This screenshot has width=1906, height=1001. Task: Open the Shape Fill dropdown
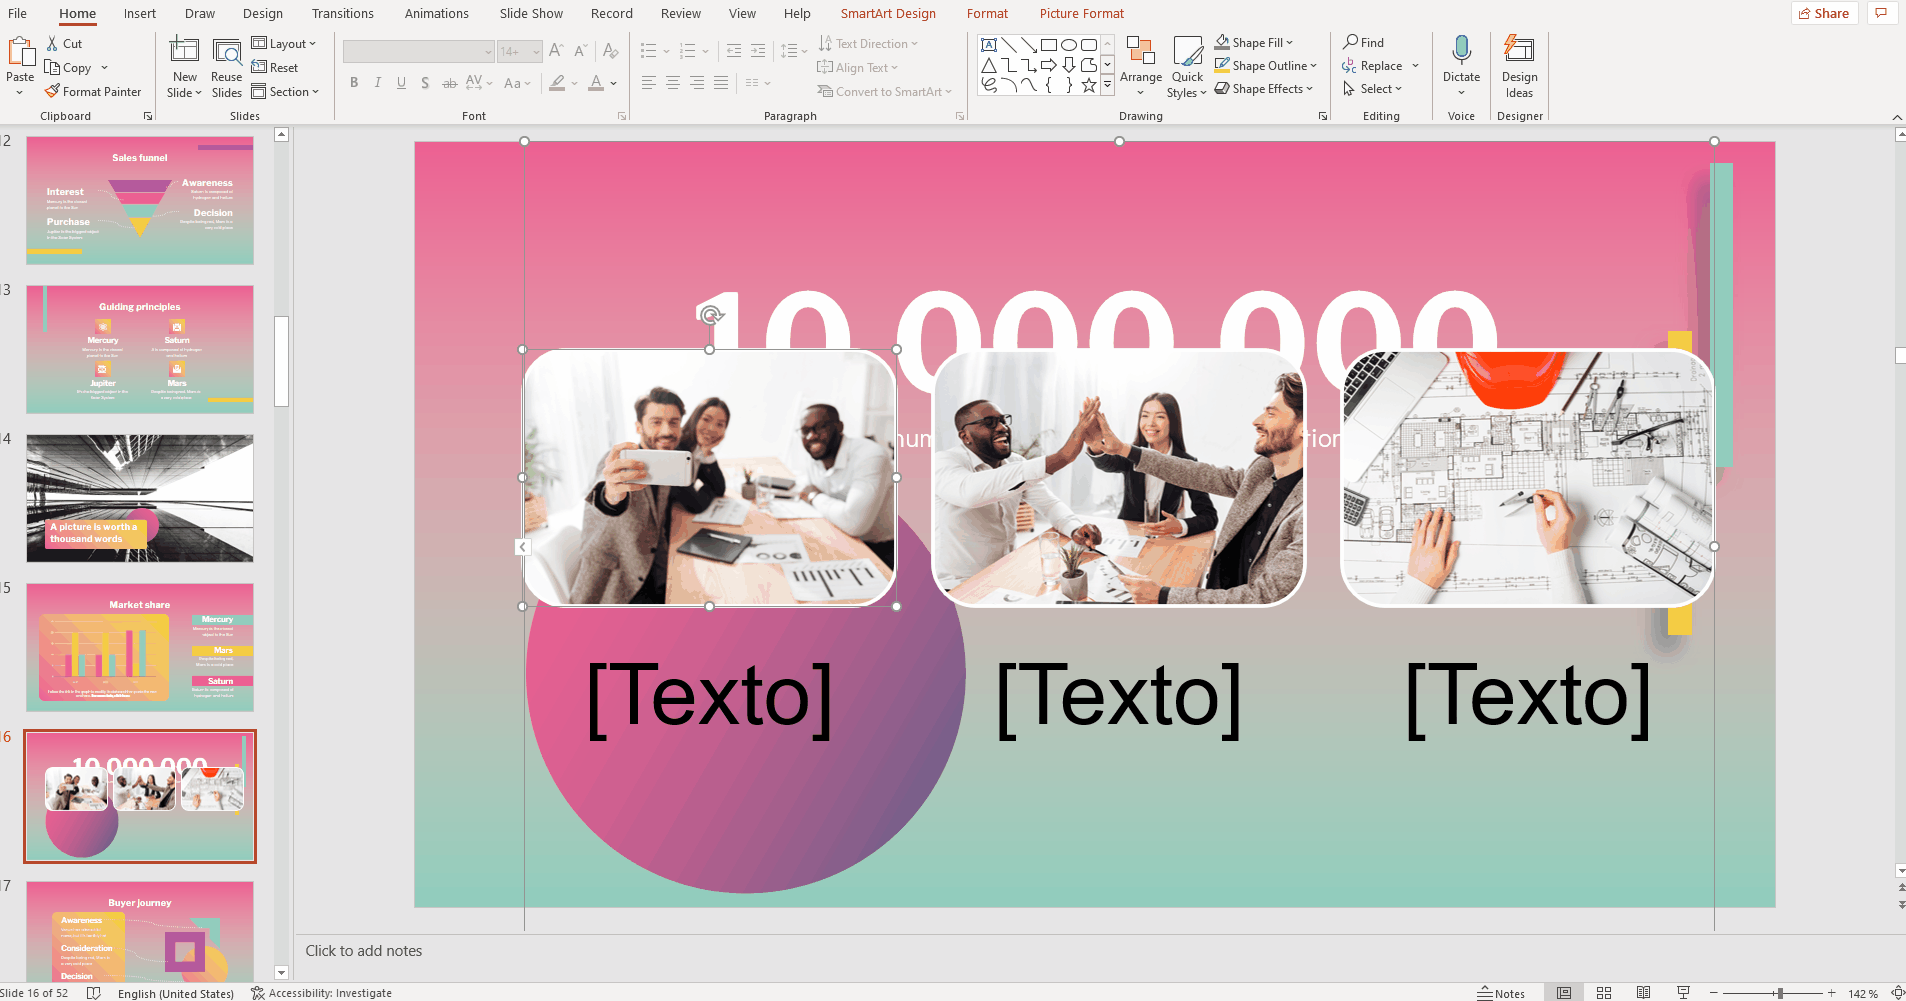(1255, 43)
